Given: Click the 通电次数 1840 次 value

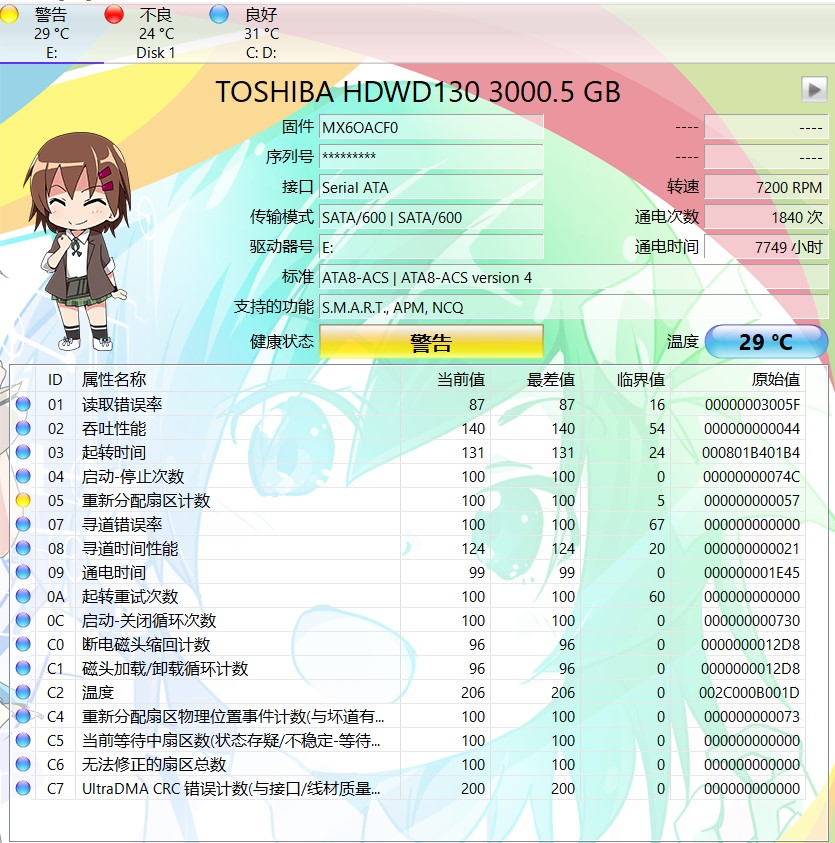Looking at the screenshot, I should pos(766,218).
